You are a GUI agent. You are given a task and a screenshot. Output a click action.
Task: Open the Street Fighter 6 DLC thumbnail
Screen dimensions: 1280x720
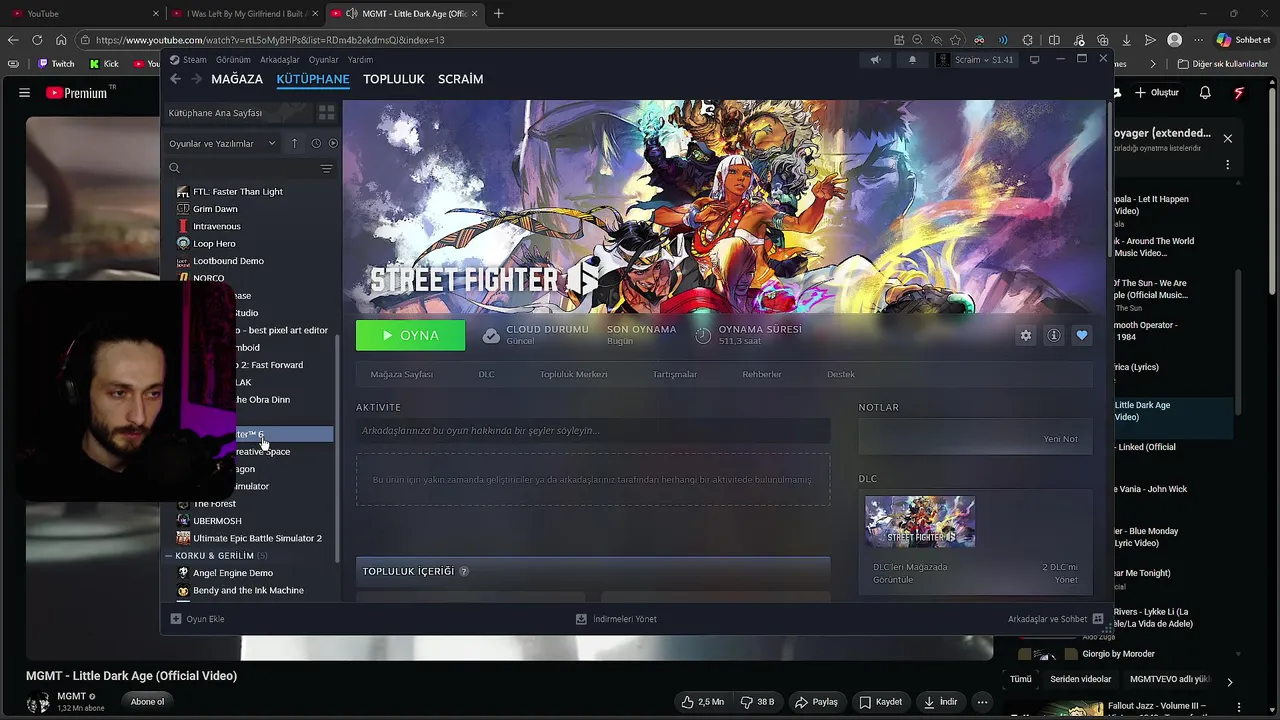(x=920, y=522)
